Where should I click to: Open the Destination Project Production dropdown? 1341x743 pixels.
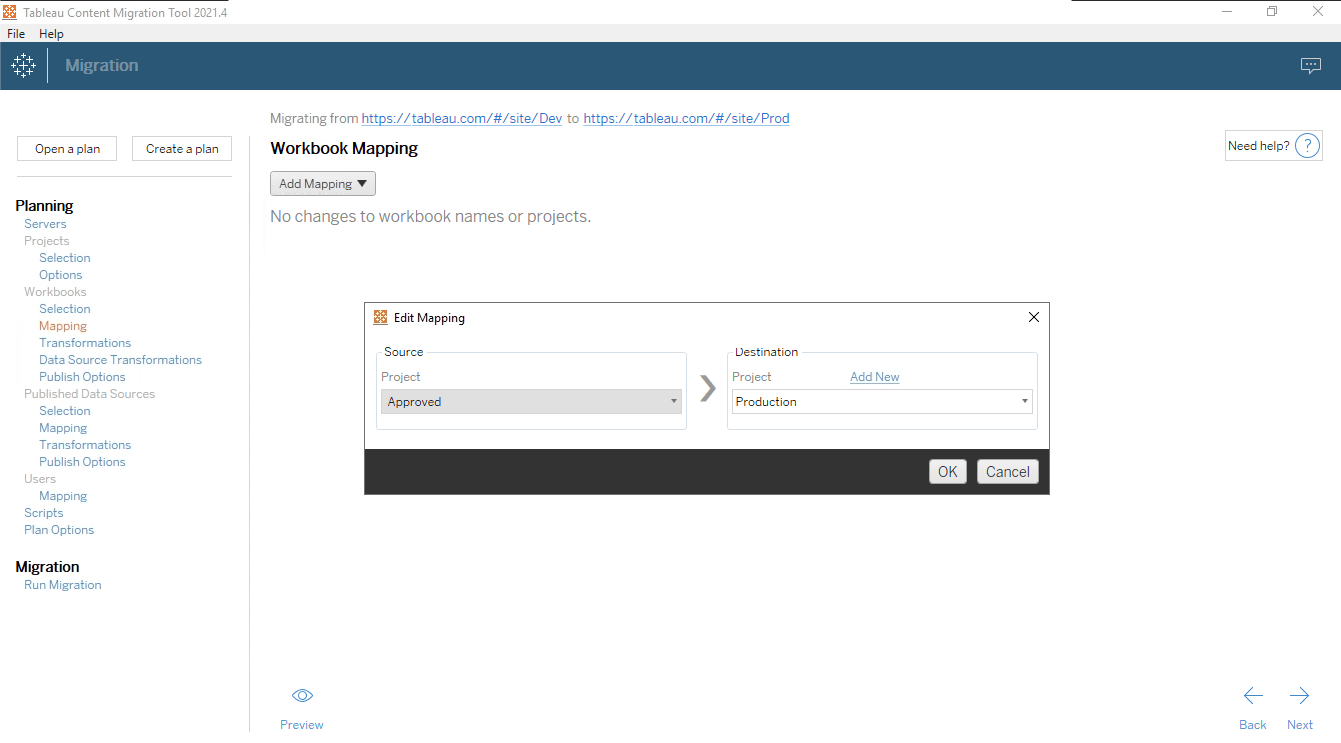point(882,402)
